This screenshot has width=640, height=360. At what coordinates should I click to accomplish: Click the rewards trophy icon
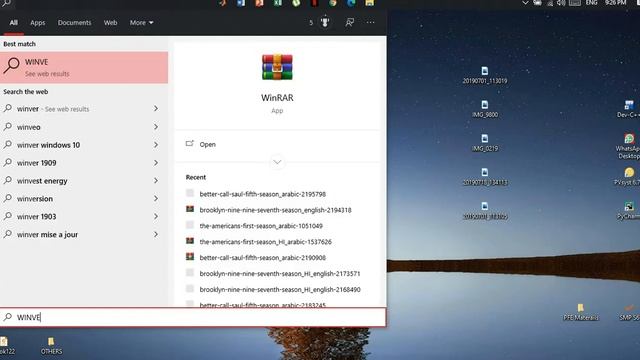(325, 22)
